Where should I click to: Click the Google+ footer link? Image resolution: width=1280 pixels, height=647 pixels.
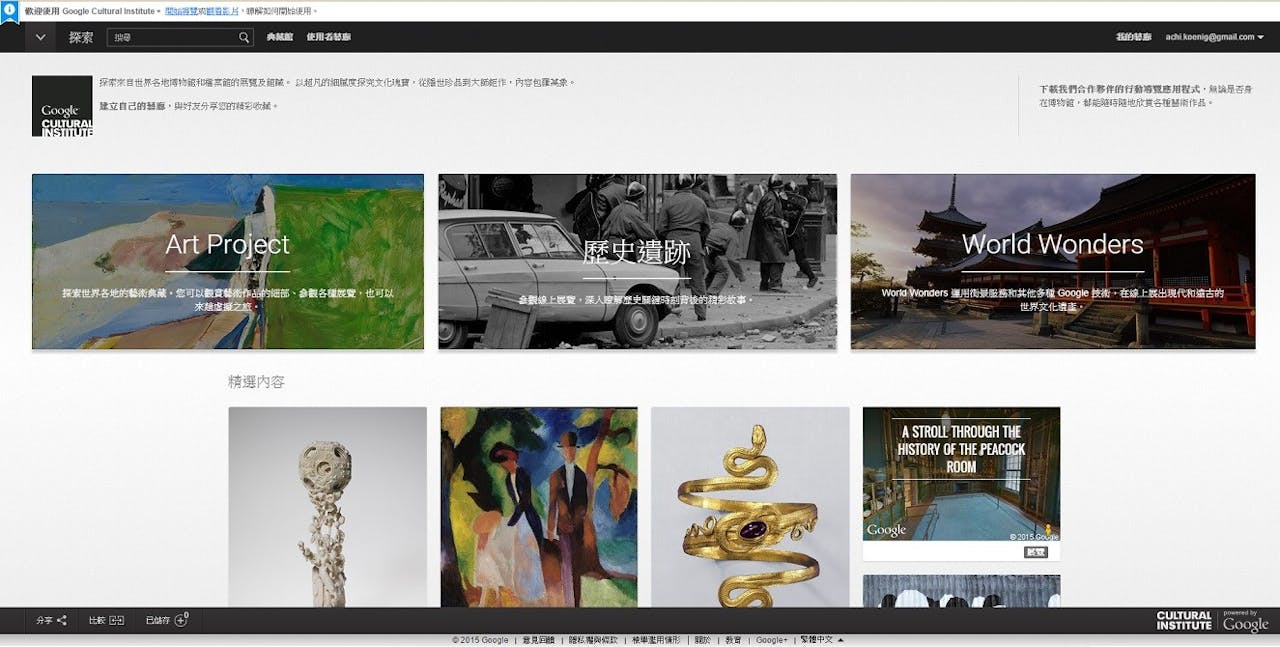coord(771,640)
